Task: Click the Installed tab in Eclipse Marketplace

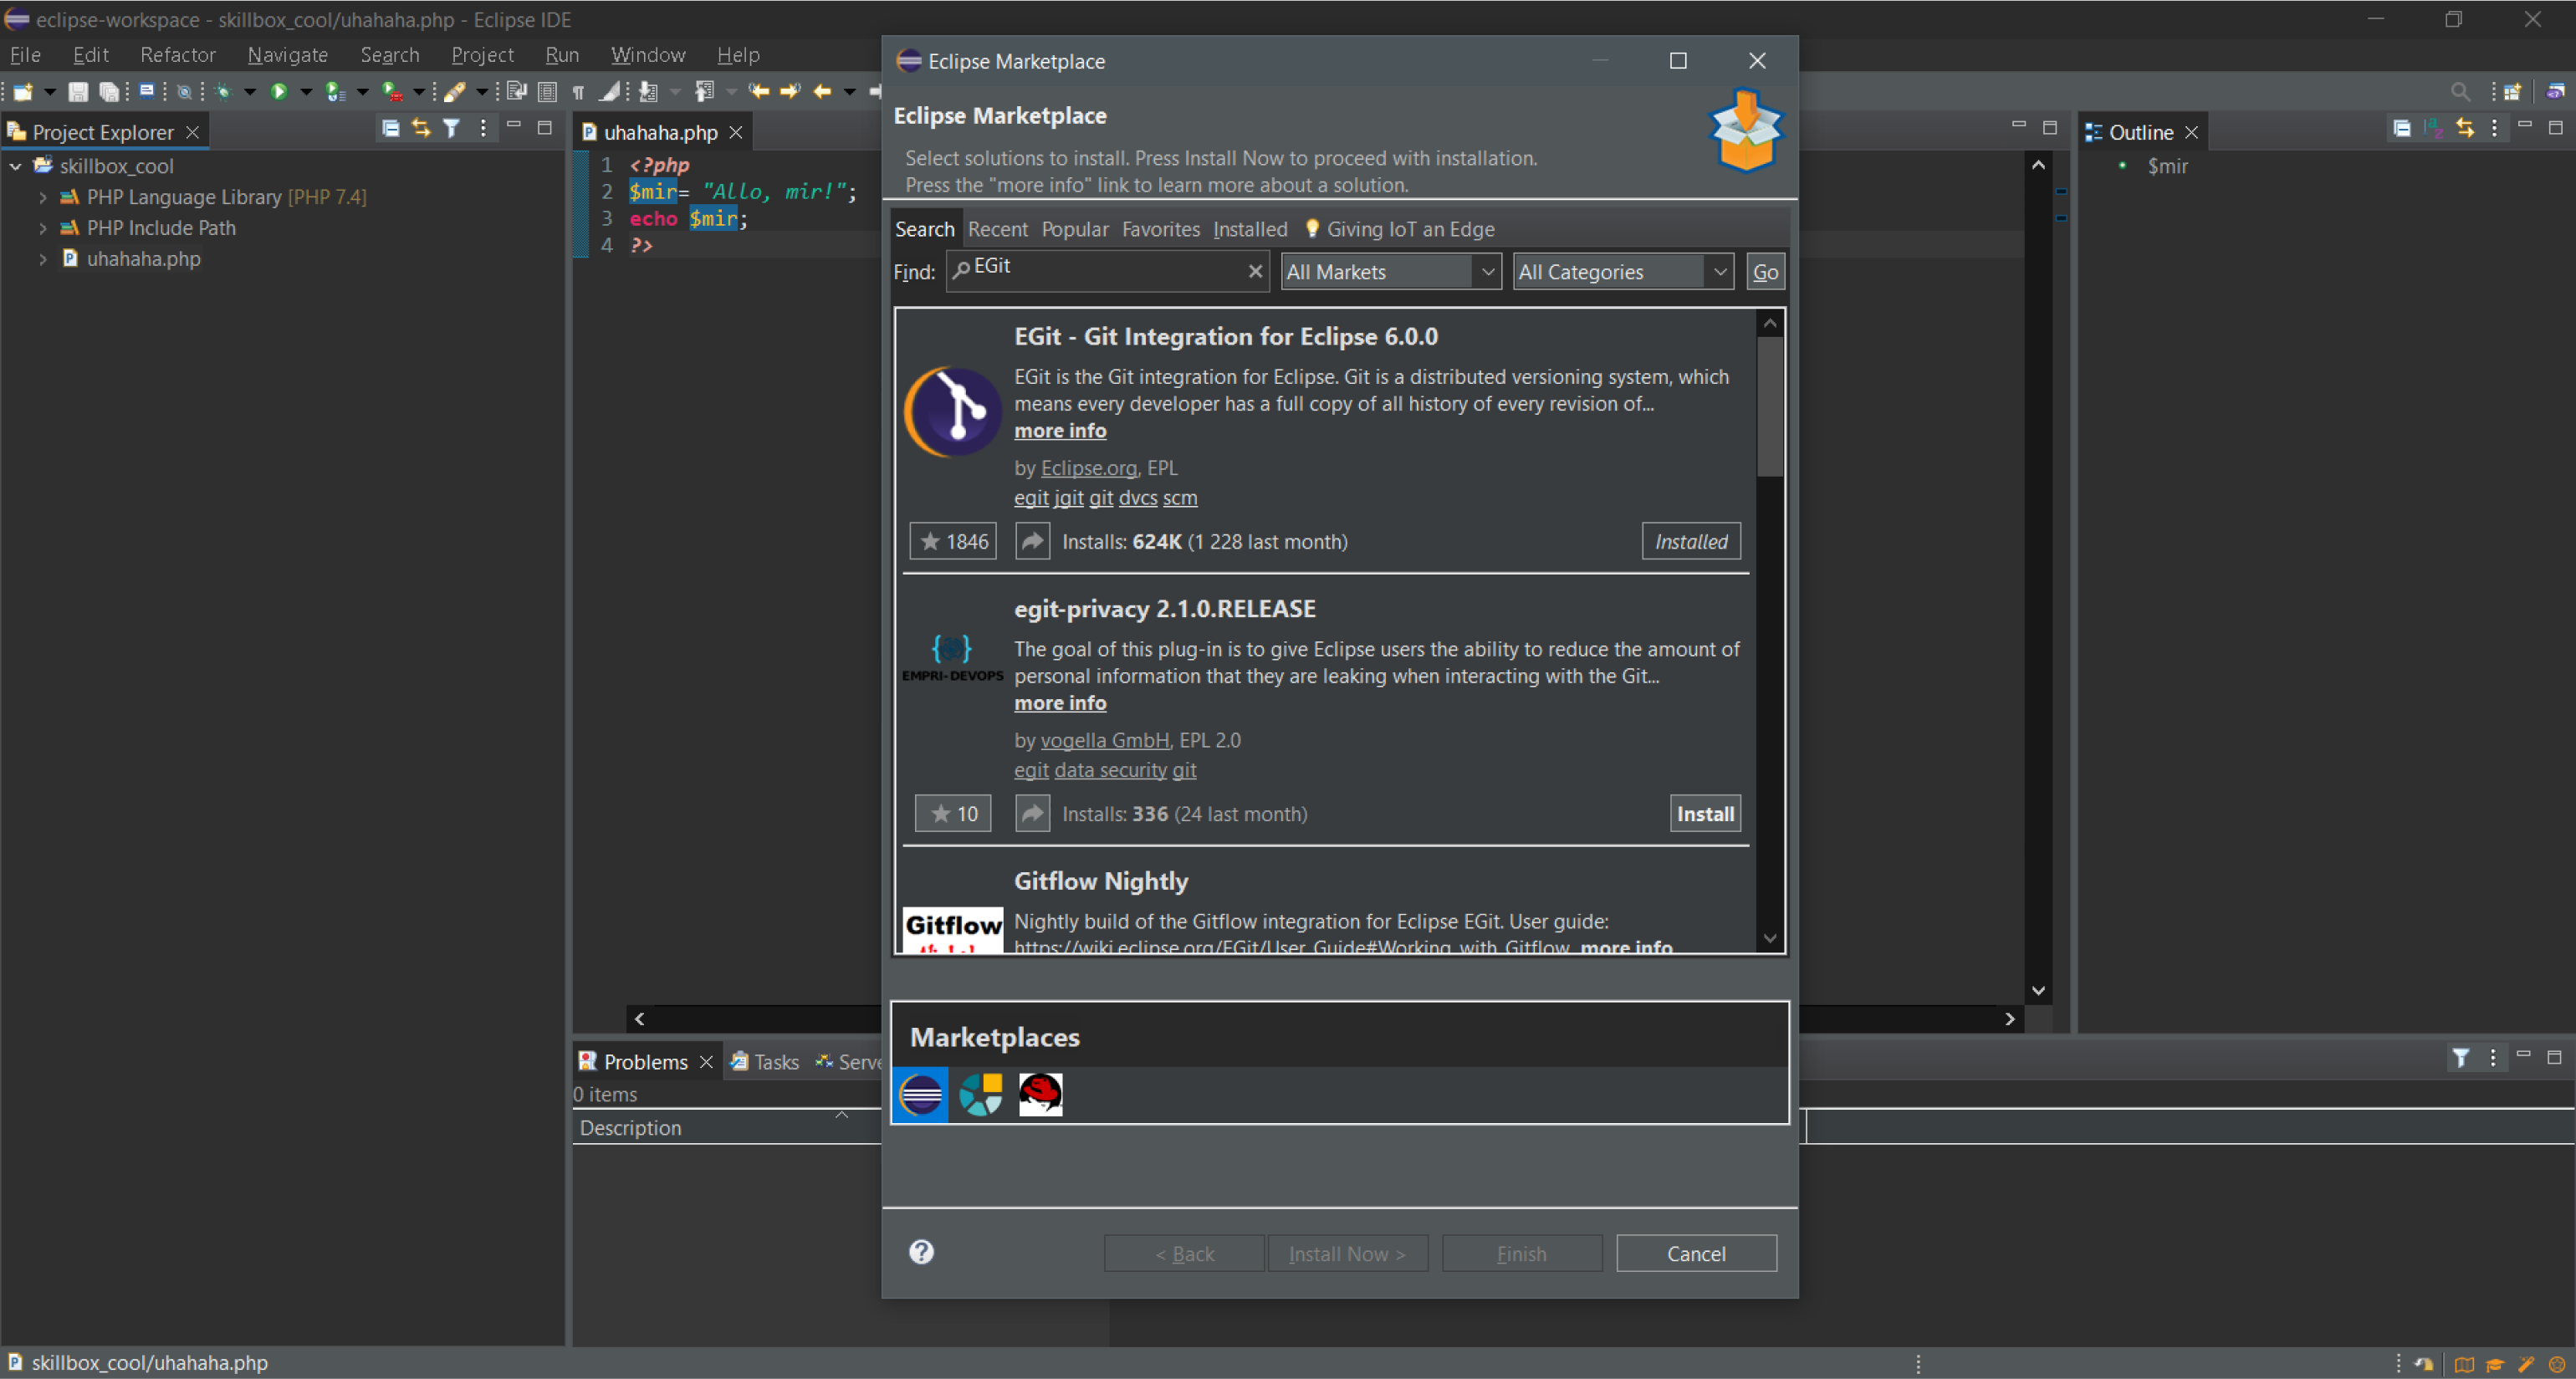Action: (x=1249, y=228)
